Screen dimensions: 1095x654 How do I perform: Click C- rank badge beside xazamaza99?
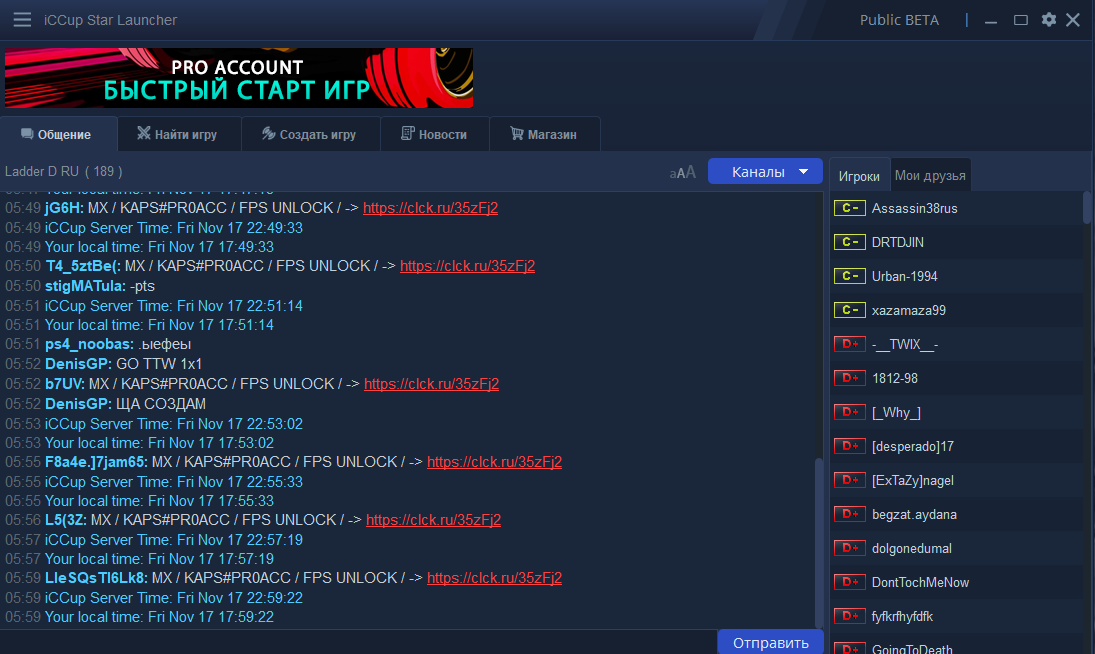tap(849, 310)
